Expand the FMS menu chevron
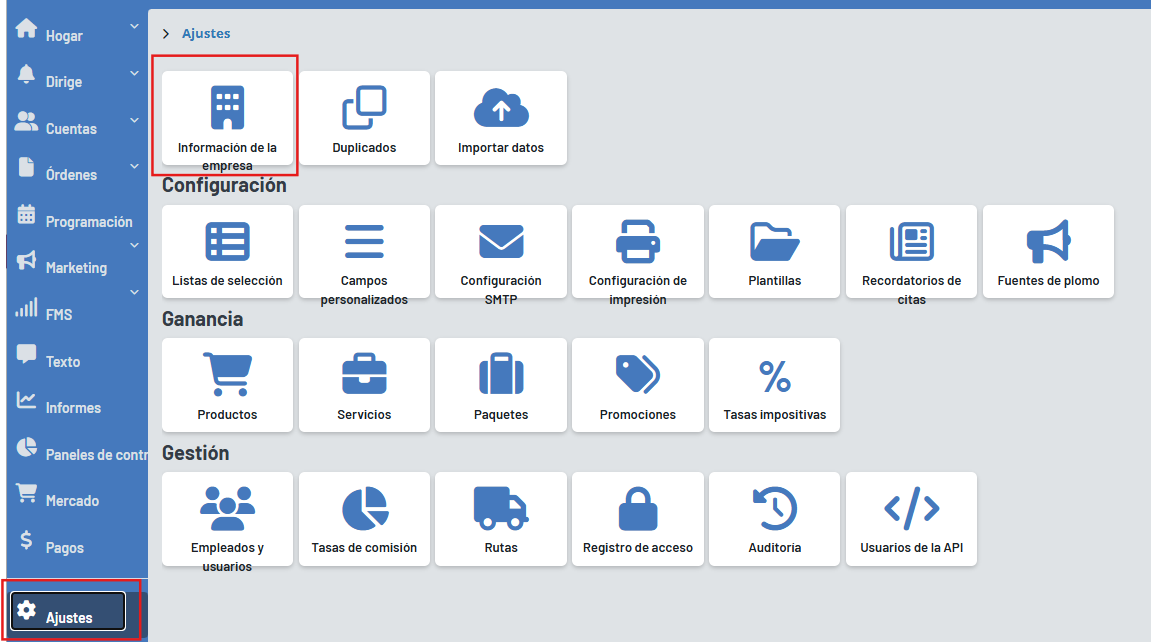This screenshot has width=1151, height=642. tap(134, 292)
